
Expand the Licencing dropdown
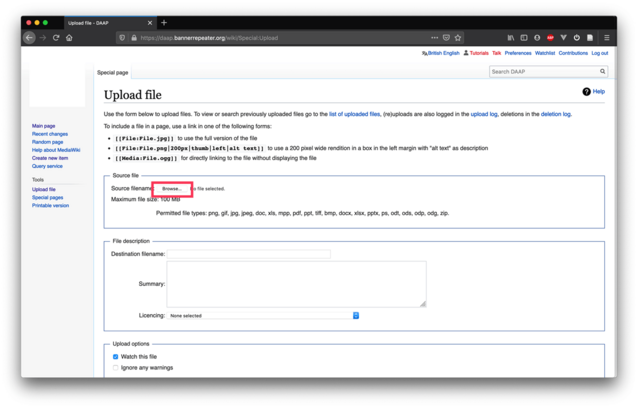pyautogui.click(x=262, y=315)
